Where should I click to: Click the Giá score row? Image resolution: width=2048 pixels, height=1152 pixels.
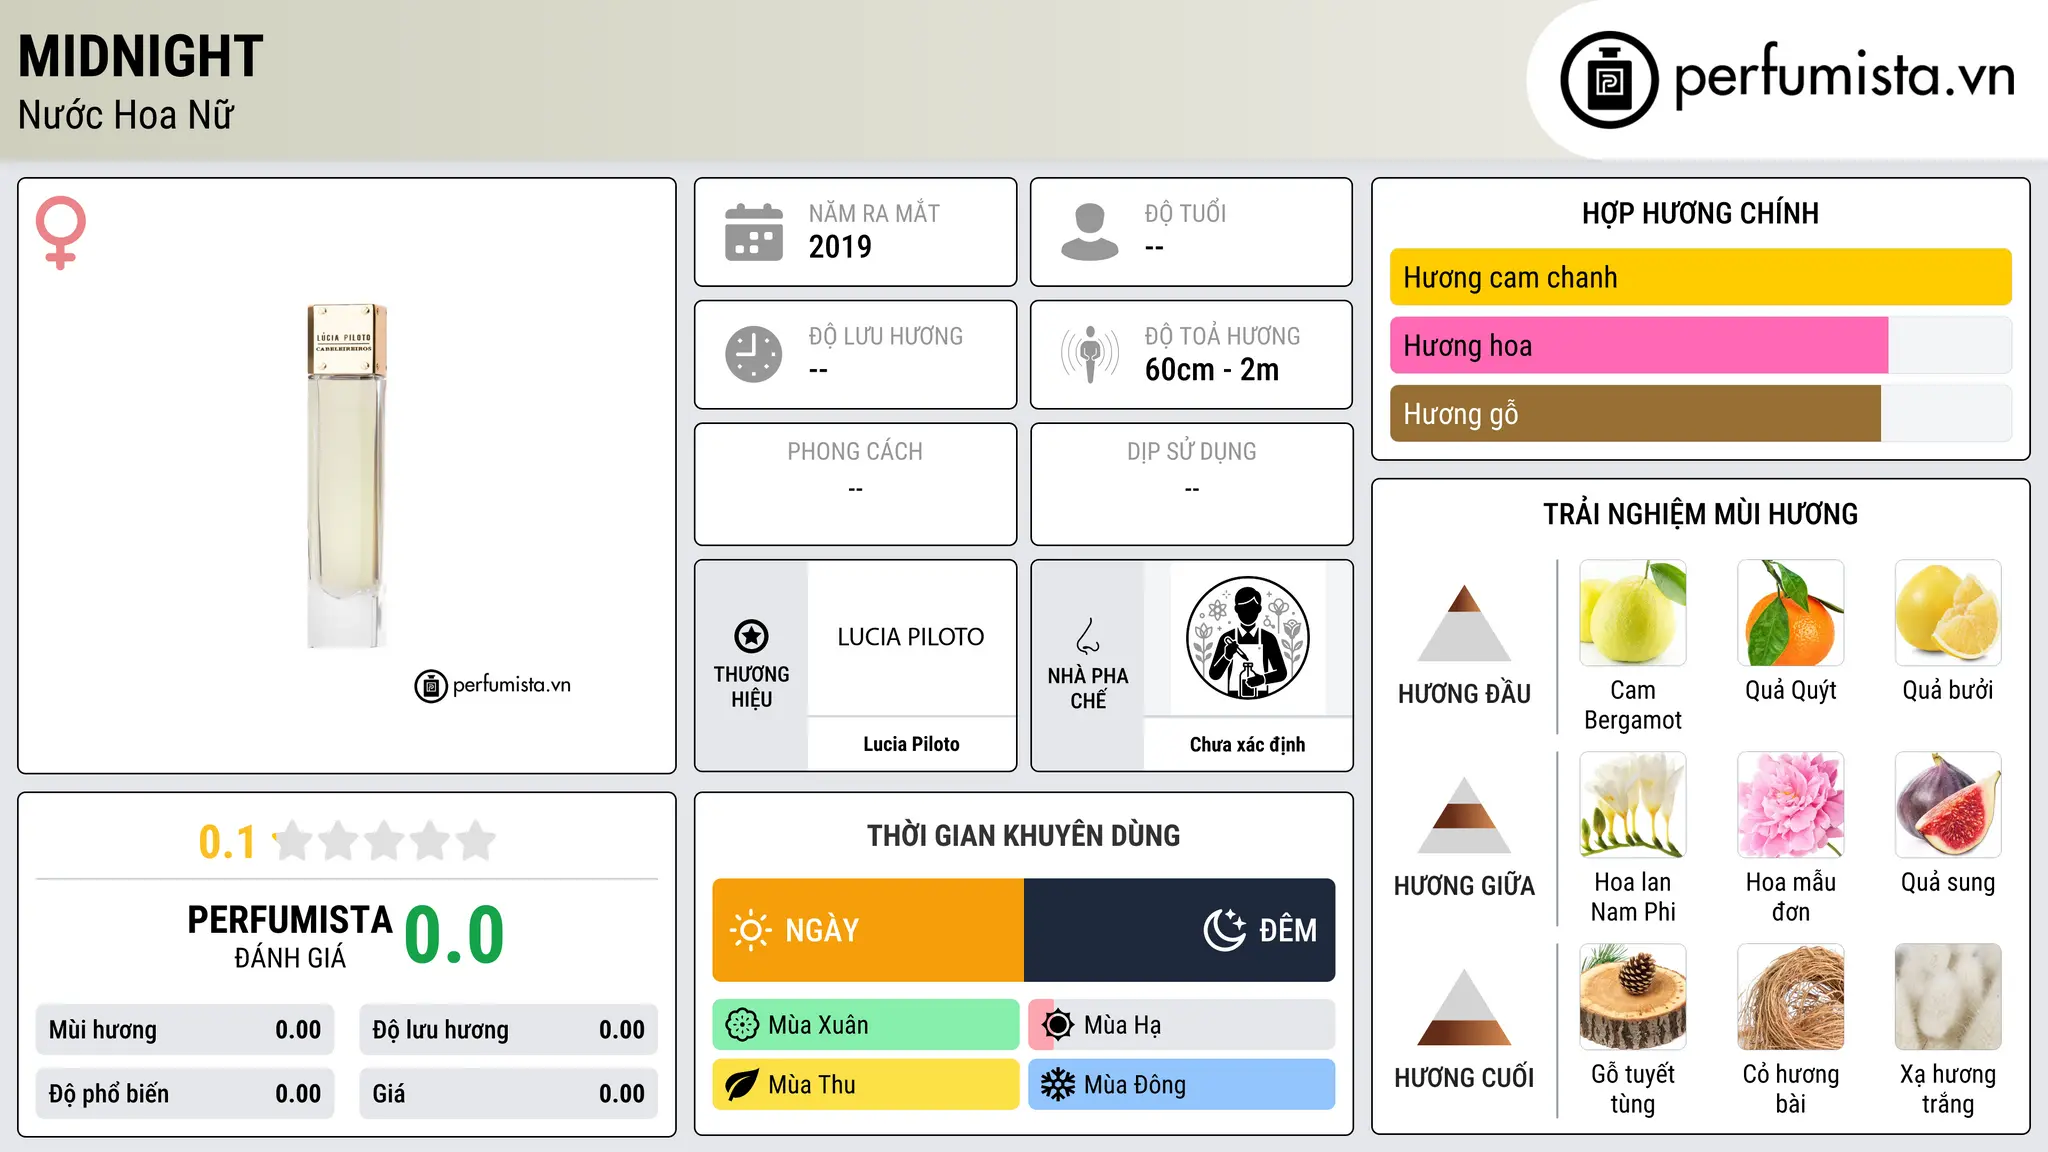508,1094
